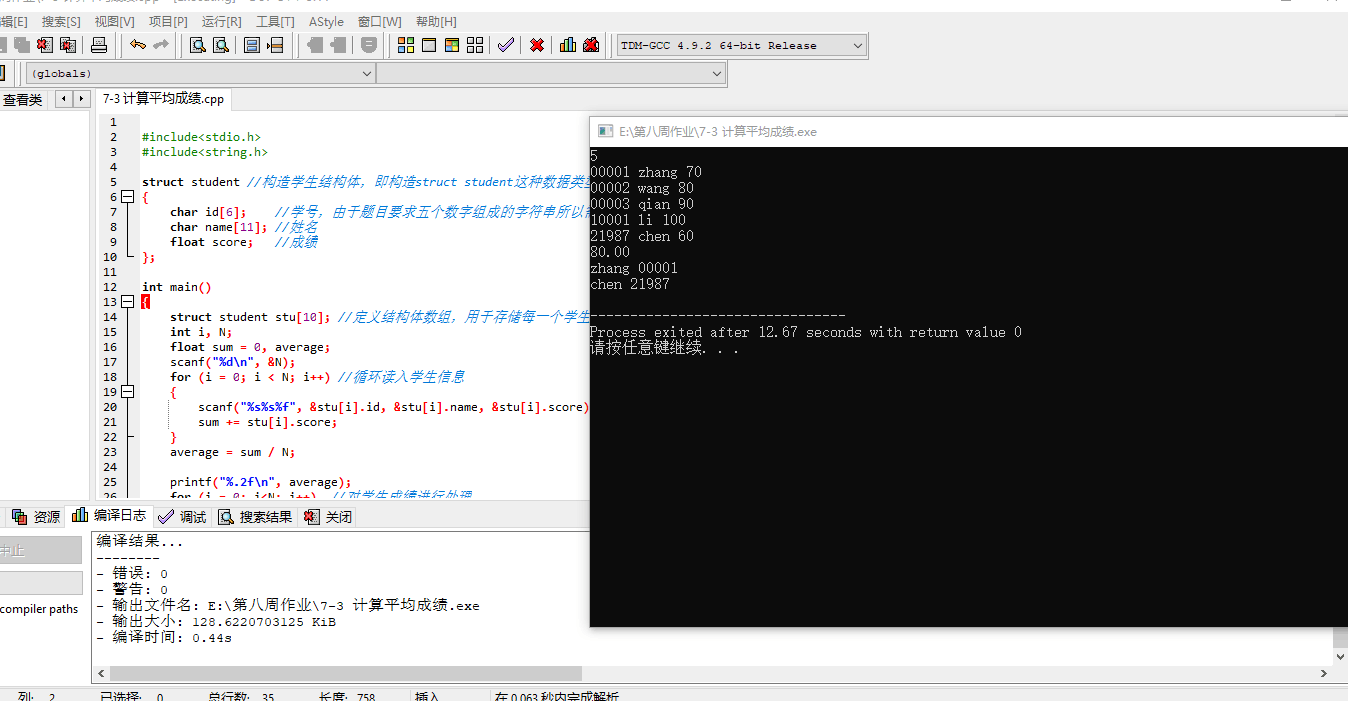
Task: Open the AStyle menu
Action: (x=326, y=21)
